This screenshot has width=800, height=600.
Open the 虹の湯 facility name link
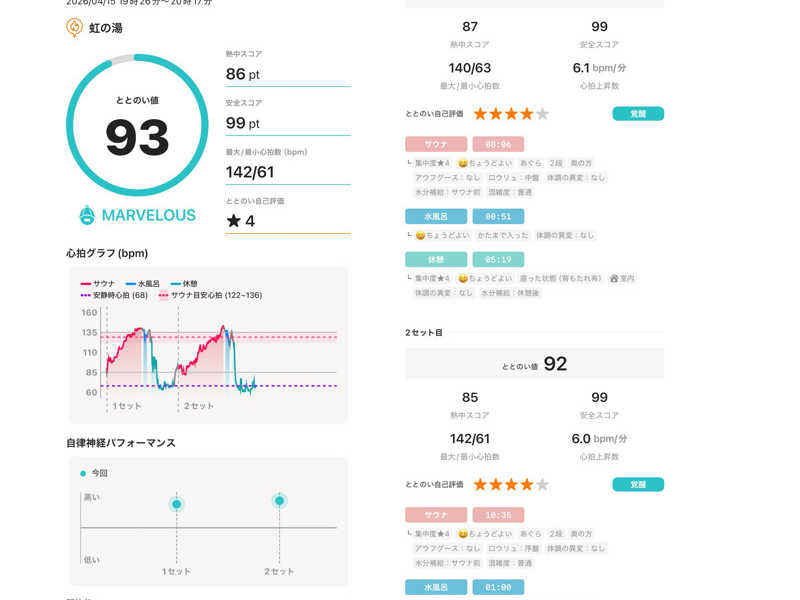click(105, 28)
